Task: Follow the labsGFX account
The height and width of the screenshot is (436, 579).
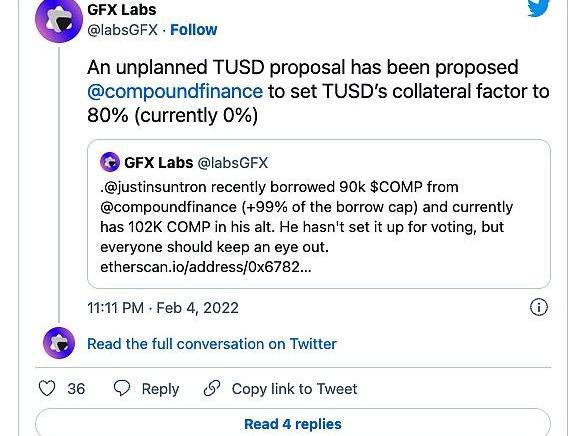Action: (193, 30)
